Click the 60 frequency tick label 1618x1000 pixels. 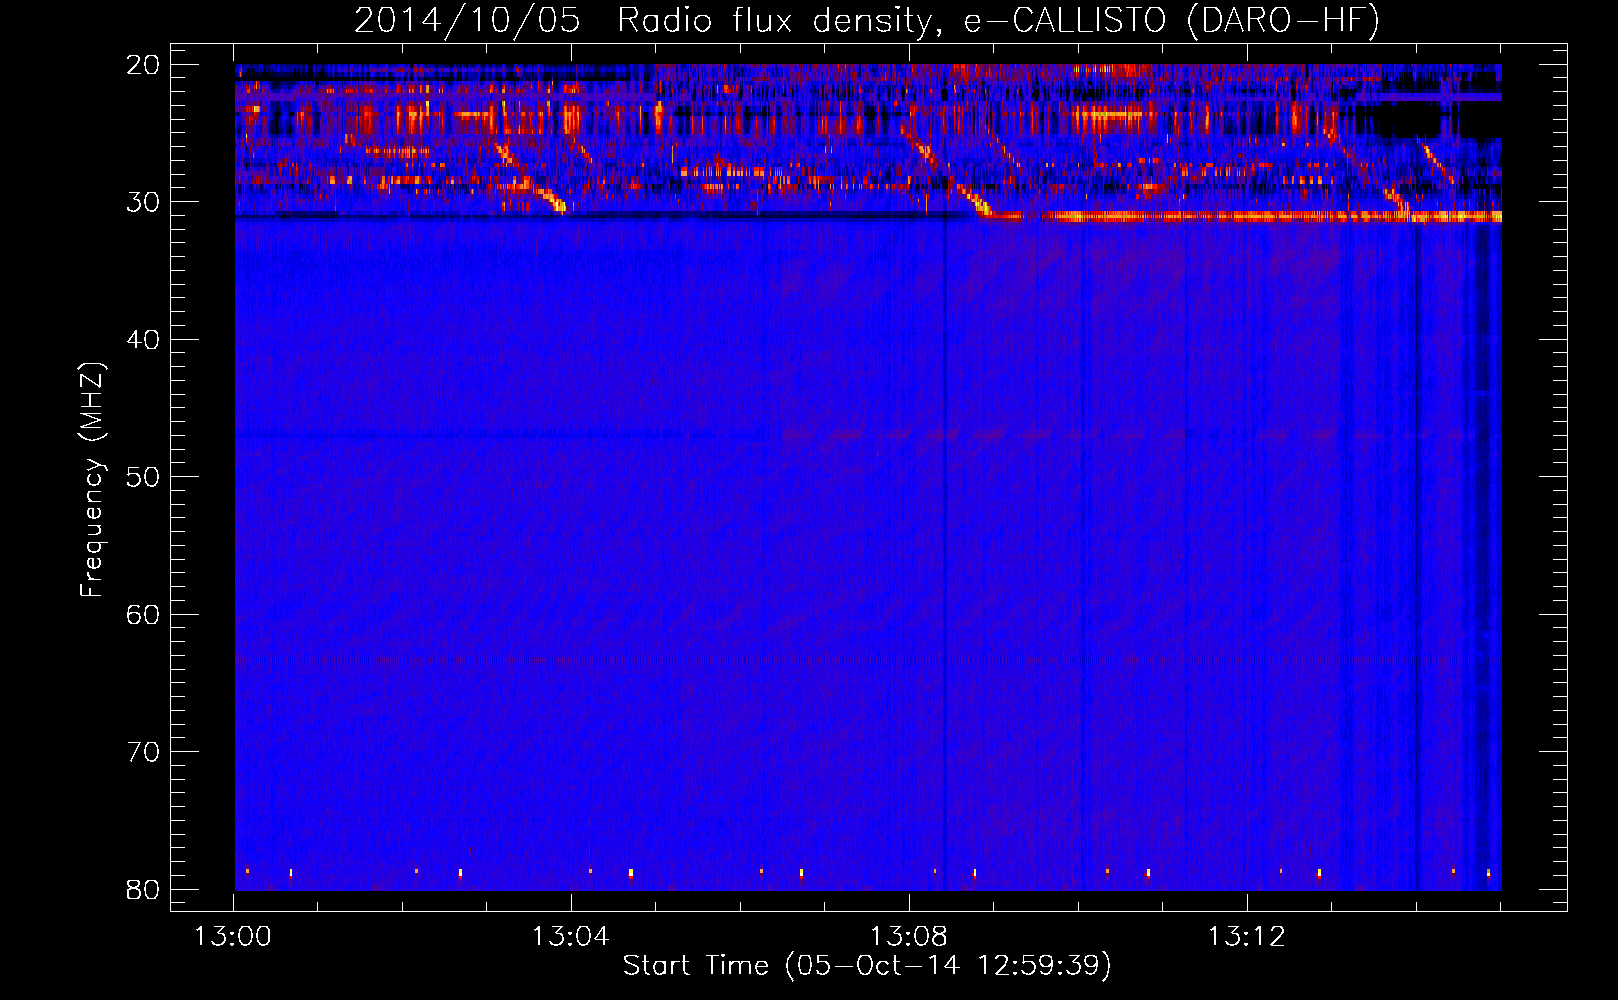coord(143,614)
